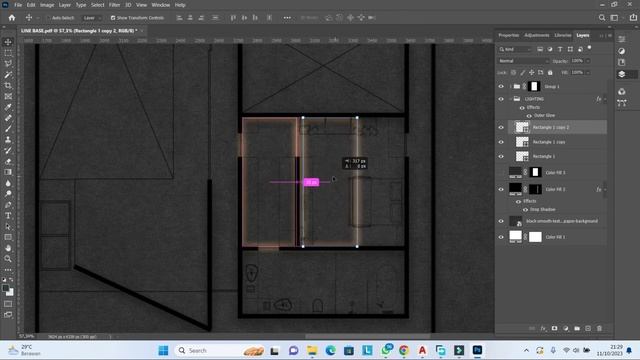
Task: Create a new layer icon
Action: [588, 328]
